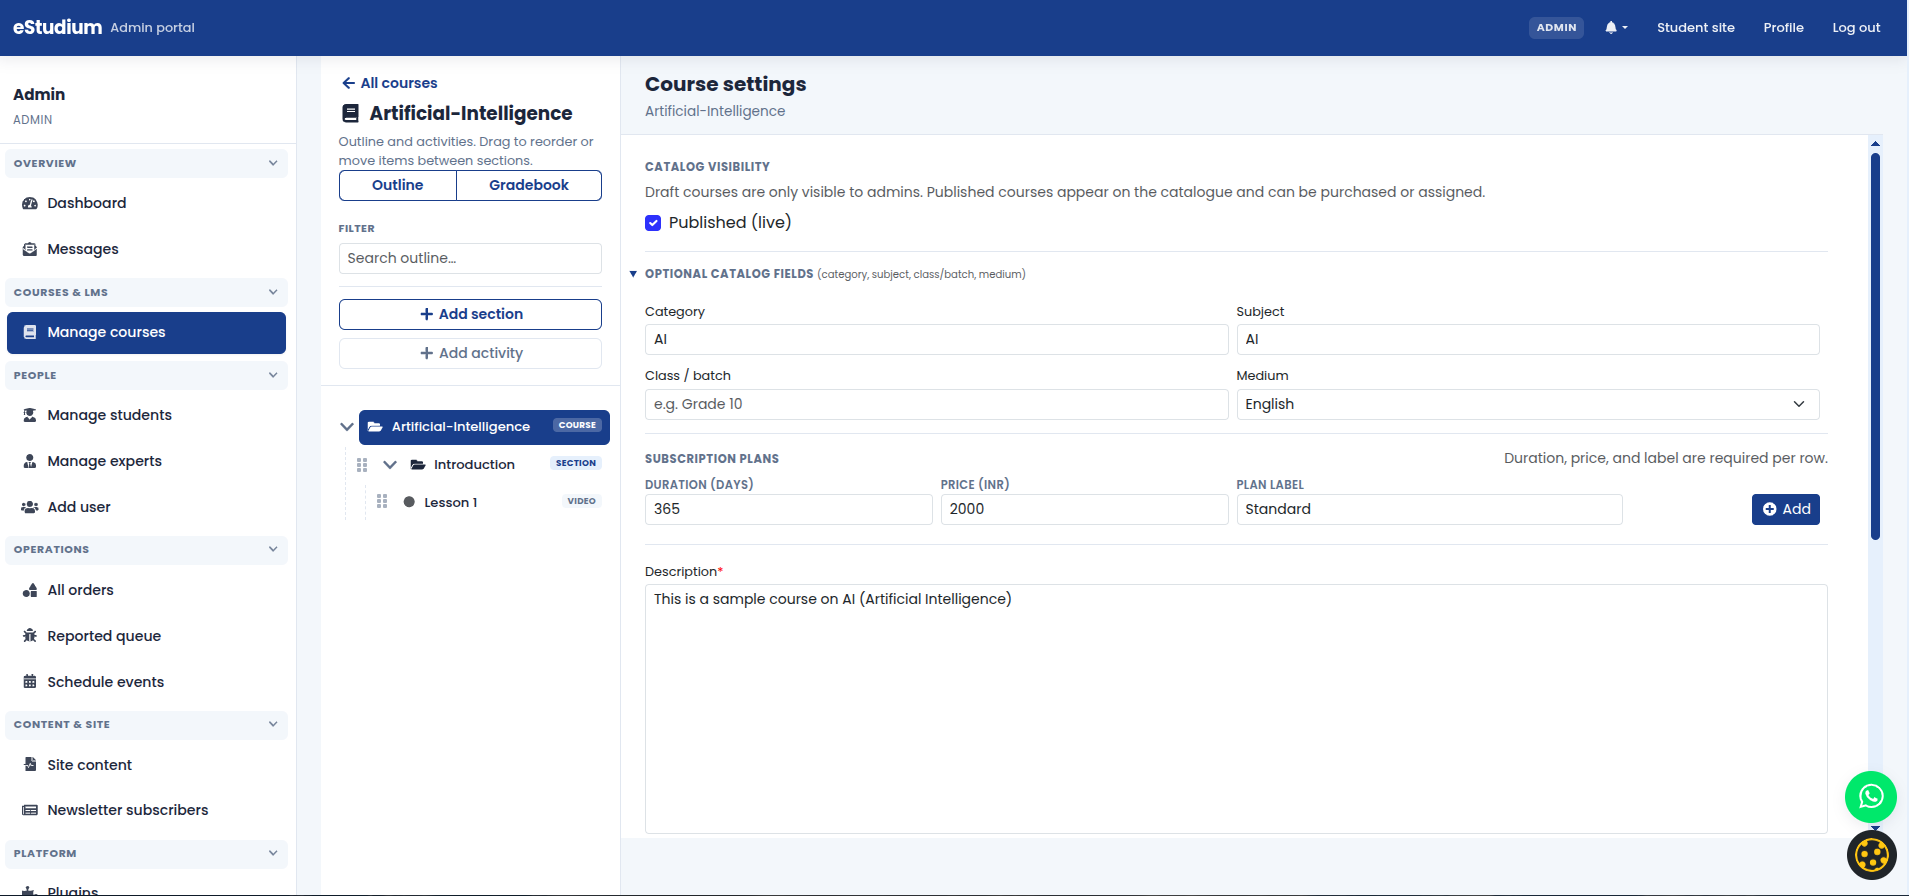Open the WhatsApp chat floating button

pos(1871,797)
